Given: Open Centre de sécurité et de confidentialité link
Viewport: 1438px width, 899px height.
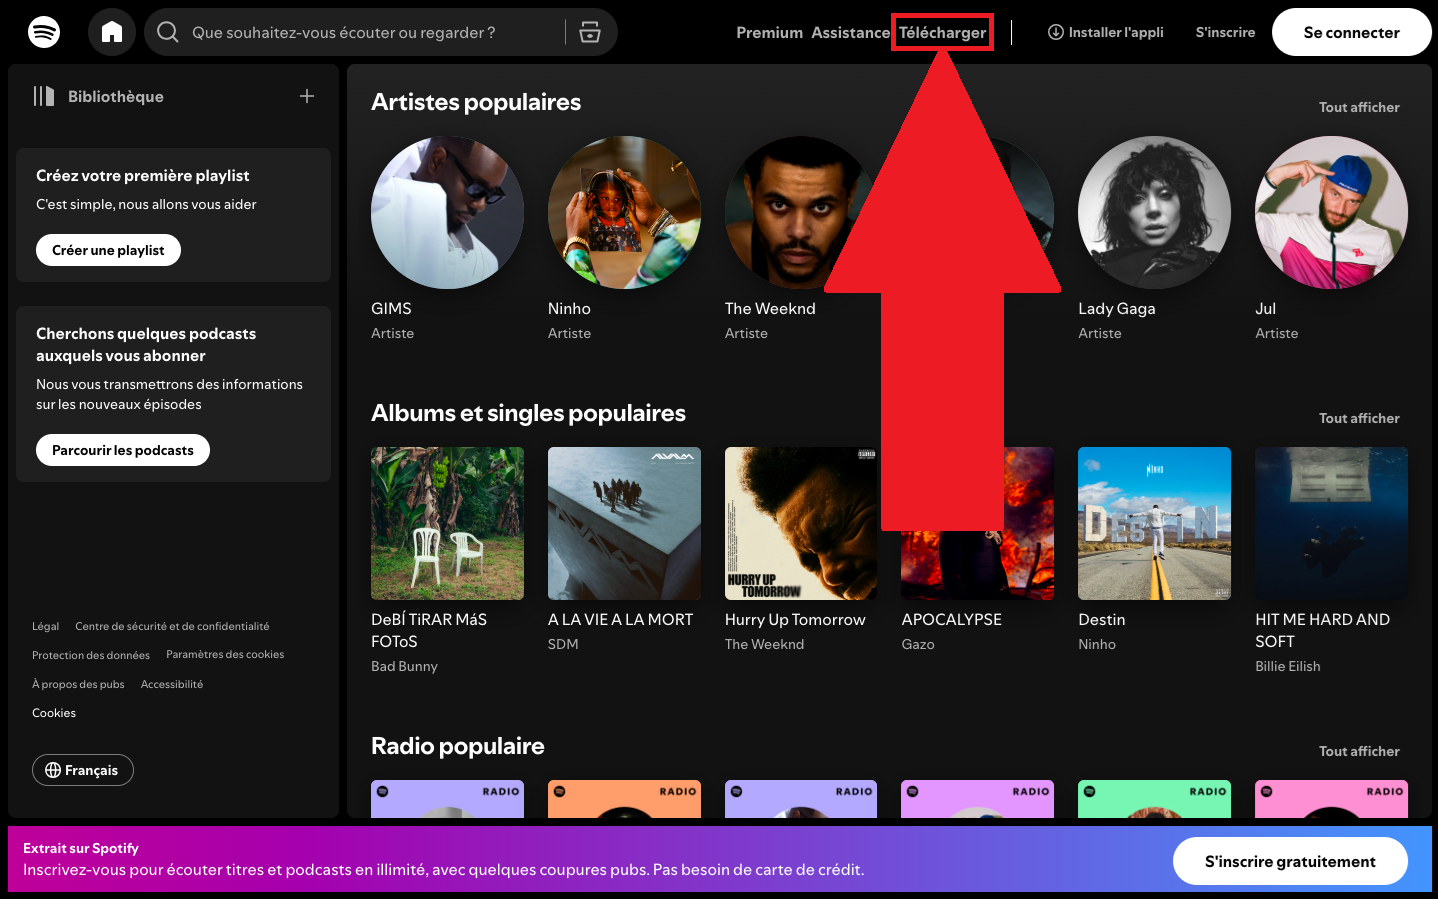Looking at the screenshot, I should 172,626.
